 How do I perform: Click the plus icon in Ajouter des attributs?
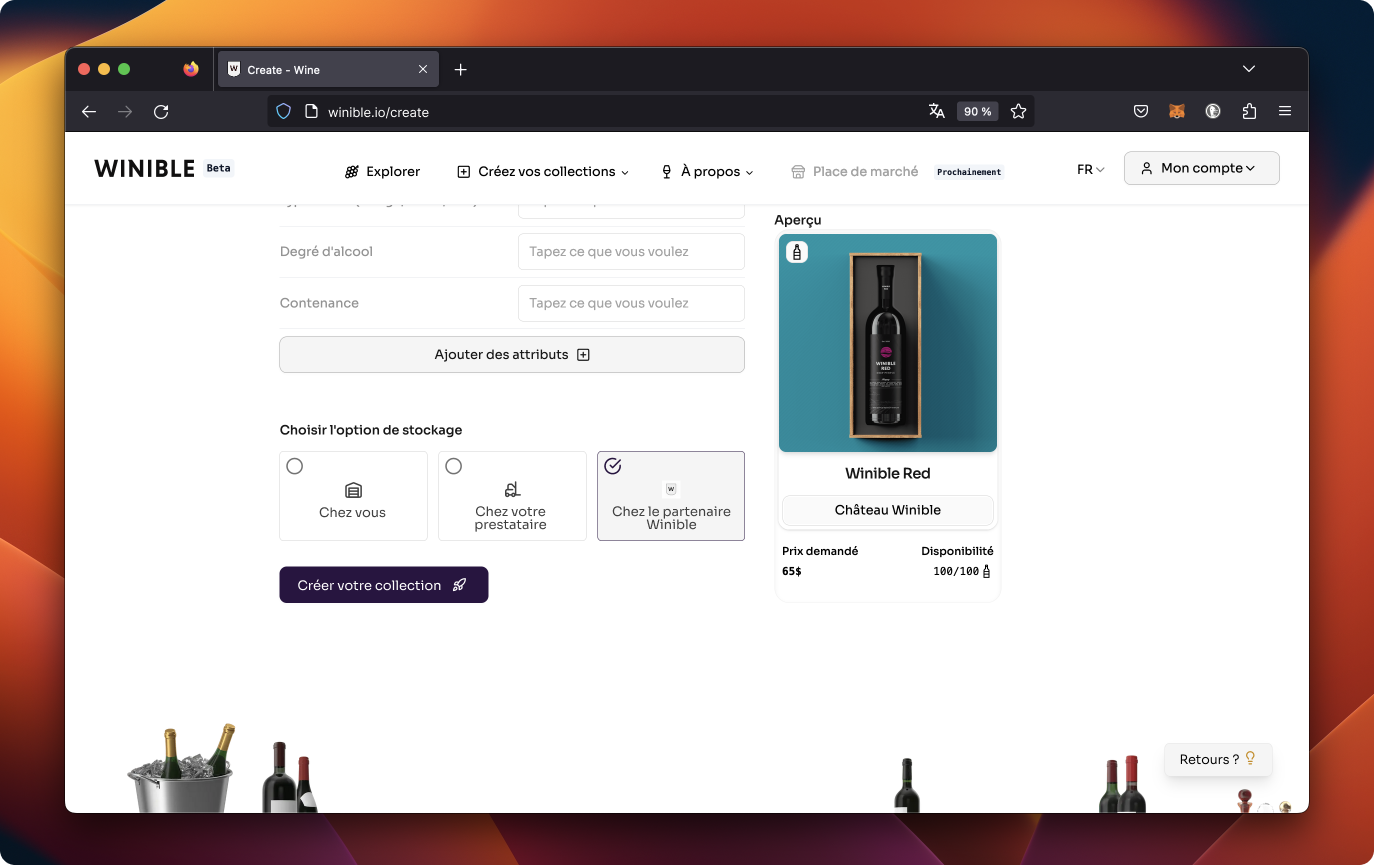584,355
